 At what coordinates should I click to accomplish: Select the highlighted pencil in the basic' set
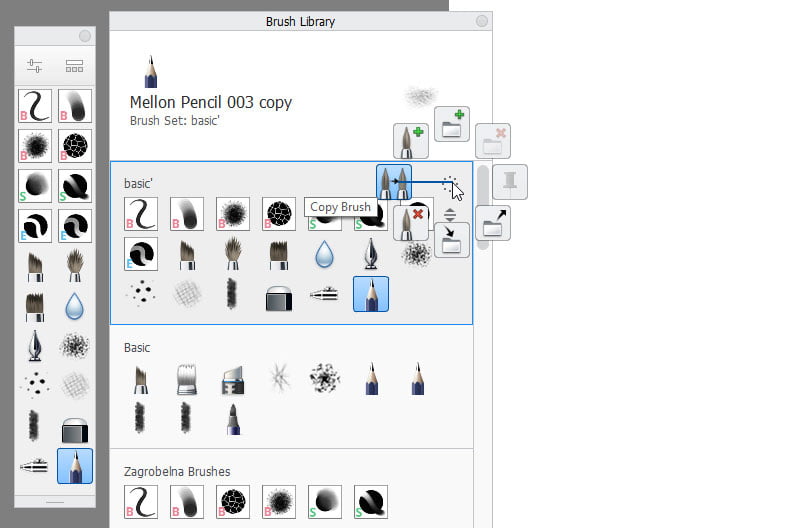[371, 295]
